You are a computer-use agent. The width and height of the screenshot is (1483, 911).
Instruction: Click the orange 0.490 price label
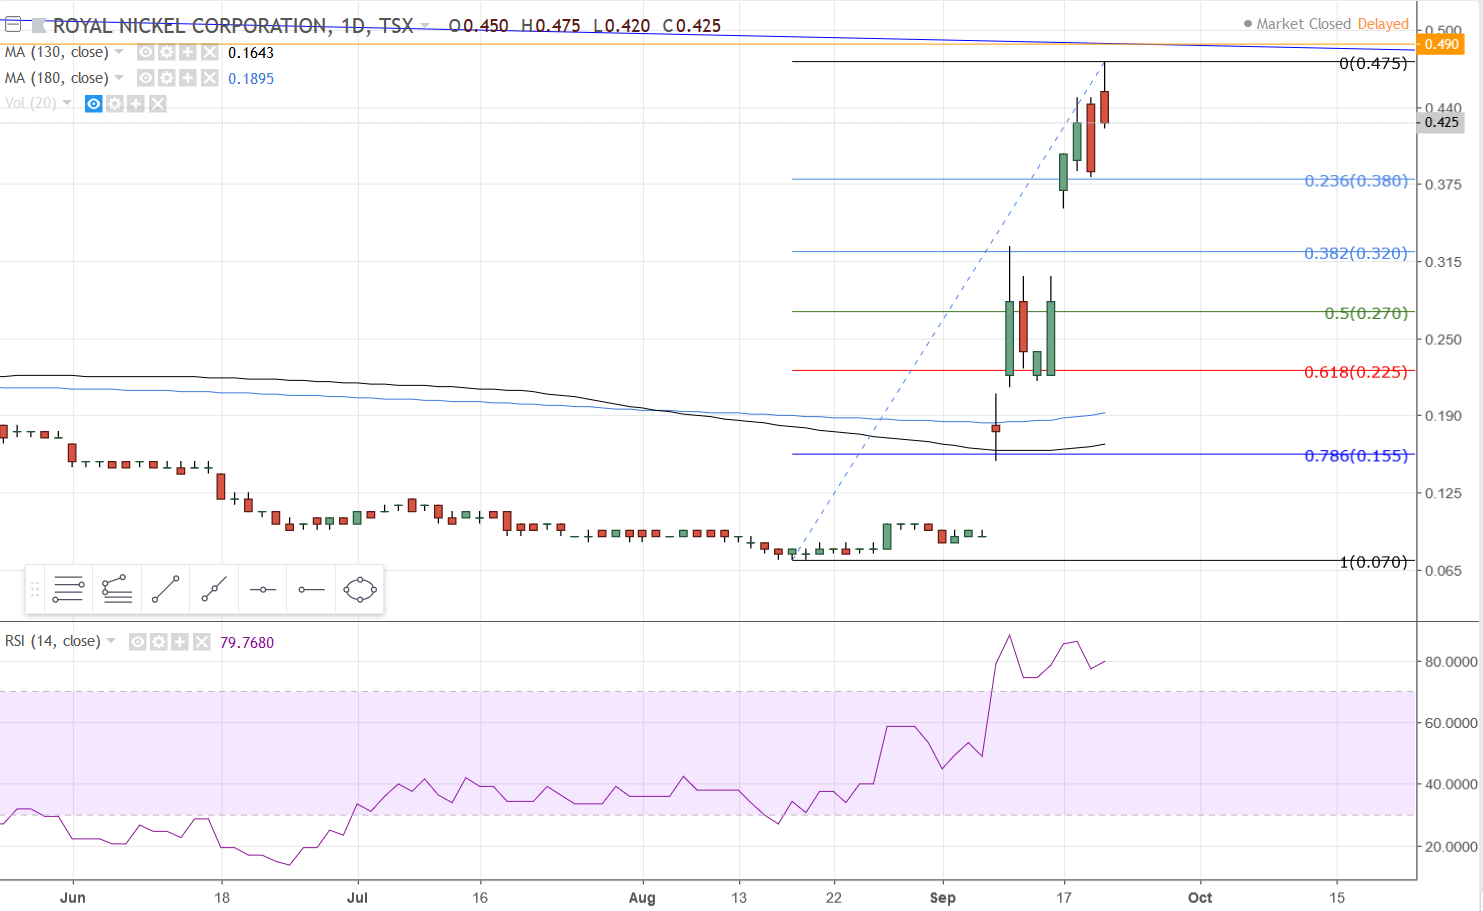pyautogui.click(x=1441, y=44)
